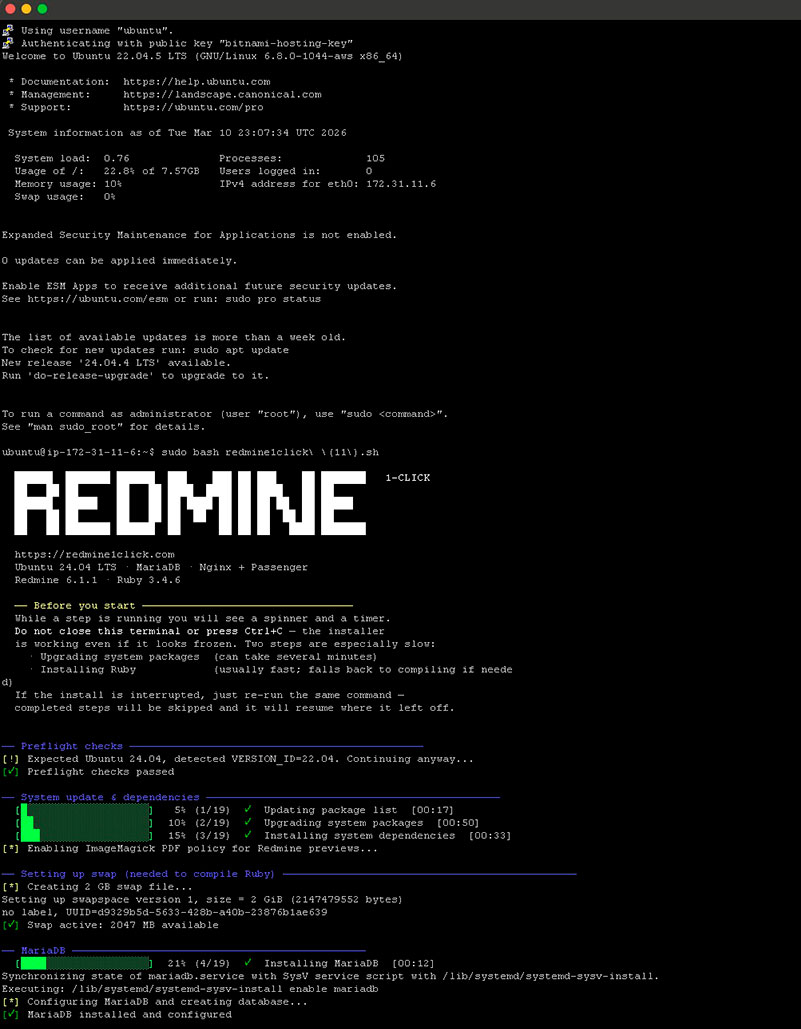Screen dimensions: 801x1029
Task: Click the checkmark beside "Swap active: 2047 MB"
Action: (10, 924)
